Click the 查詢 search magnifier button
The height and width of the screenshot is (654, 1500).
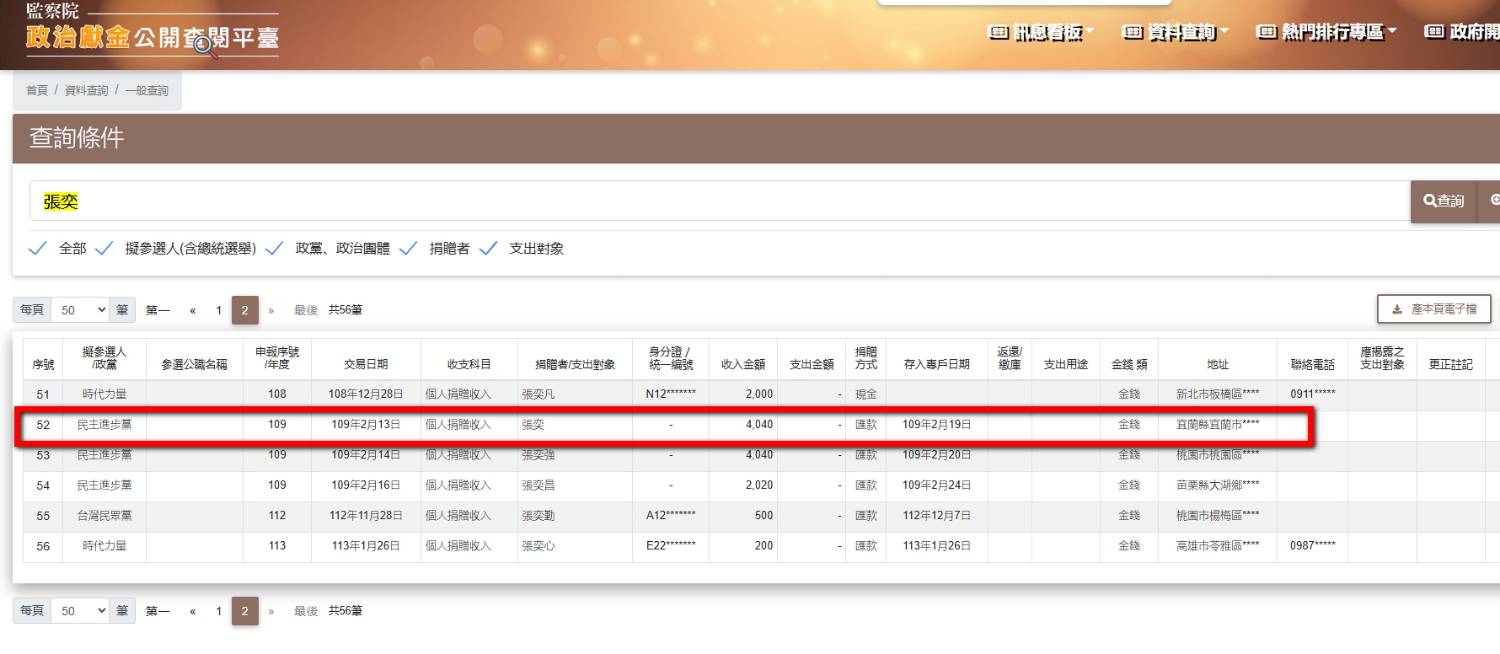tap(1443, 201)
